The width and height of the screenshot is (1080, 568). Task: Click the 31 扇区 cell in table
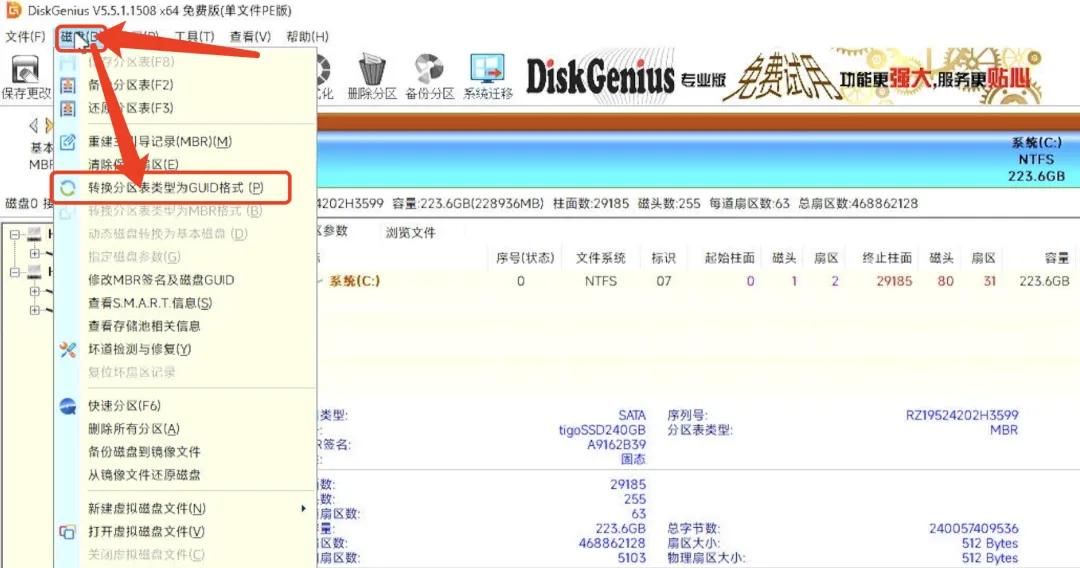tap(990, 281)
